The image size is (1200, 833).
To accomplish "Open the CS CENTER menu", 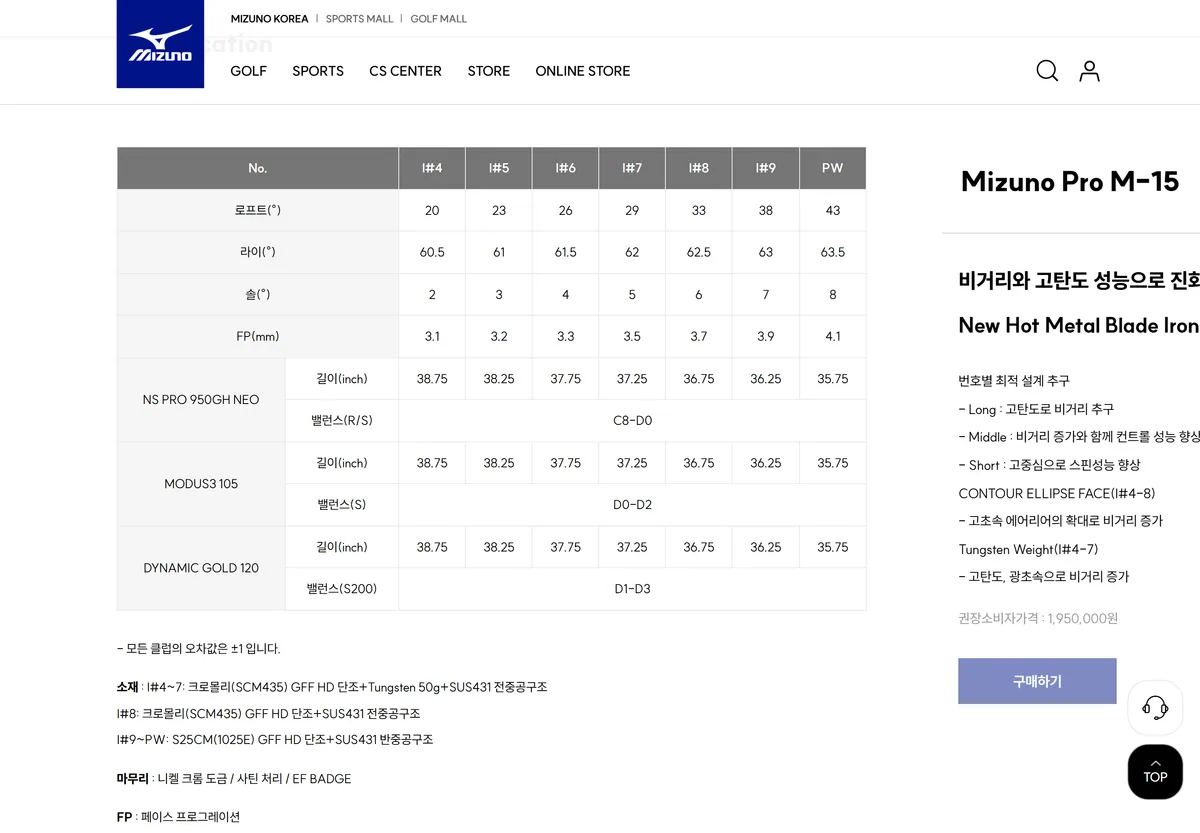I will point(405,71).
